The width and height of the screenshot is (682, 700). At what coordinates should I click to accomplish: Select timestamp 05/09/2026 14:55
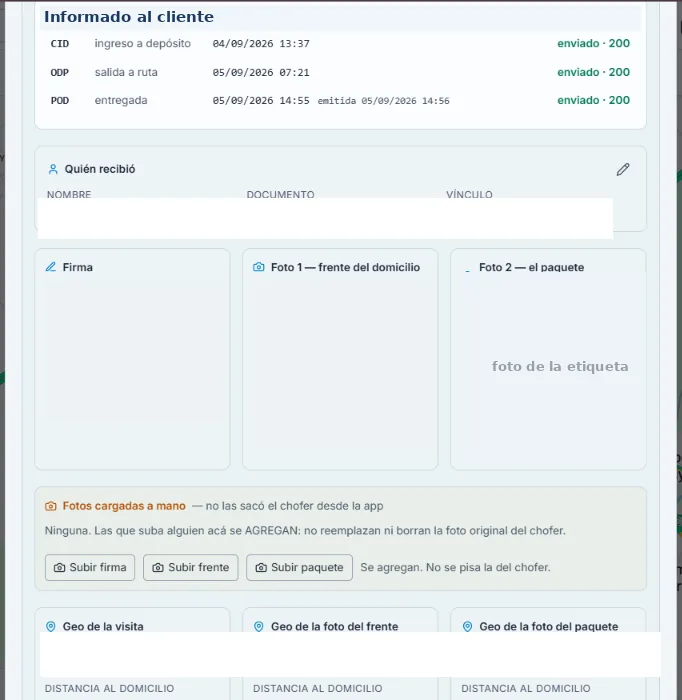coord(261,100)
